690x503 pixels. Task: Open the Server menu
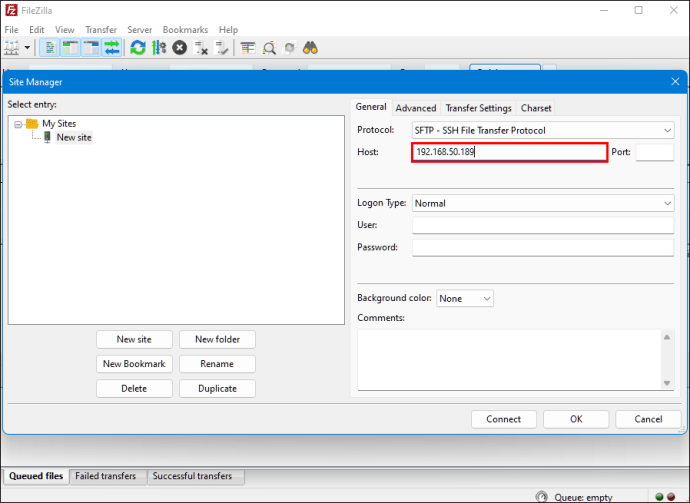[x=139, y=29]
